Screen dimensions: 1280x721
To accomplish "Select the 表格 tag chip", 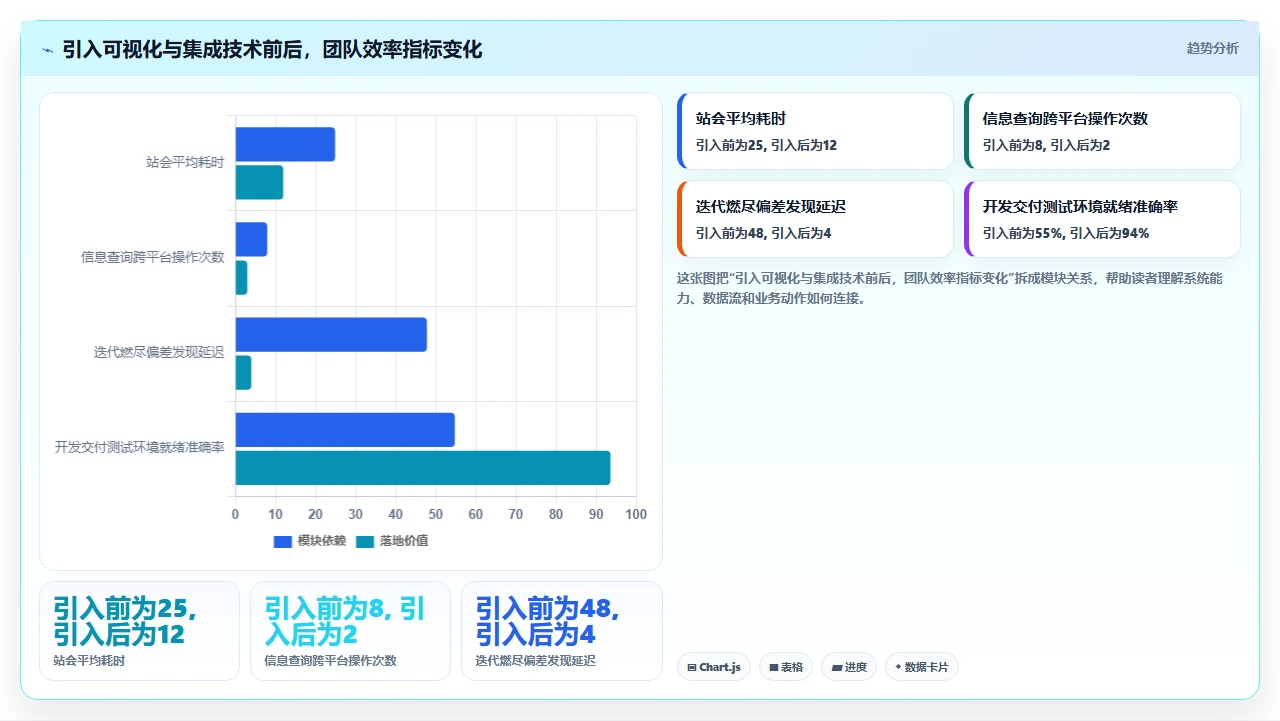I will tap(786, 667).
